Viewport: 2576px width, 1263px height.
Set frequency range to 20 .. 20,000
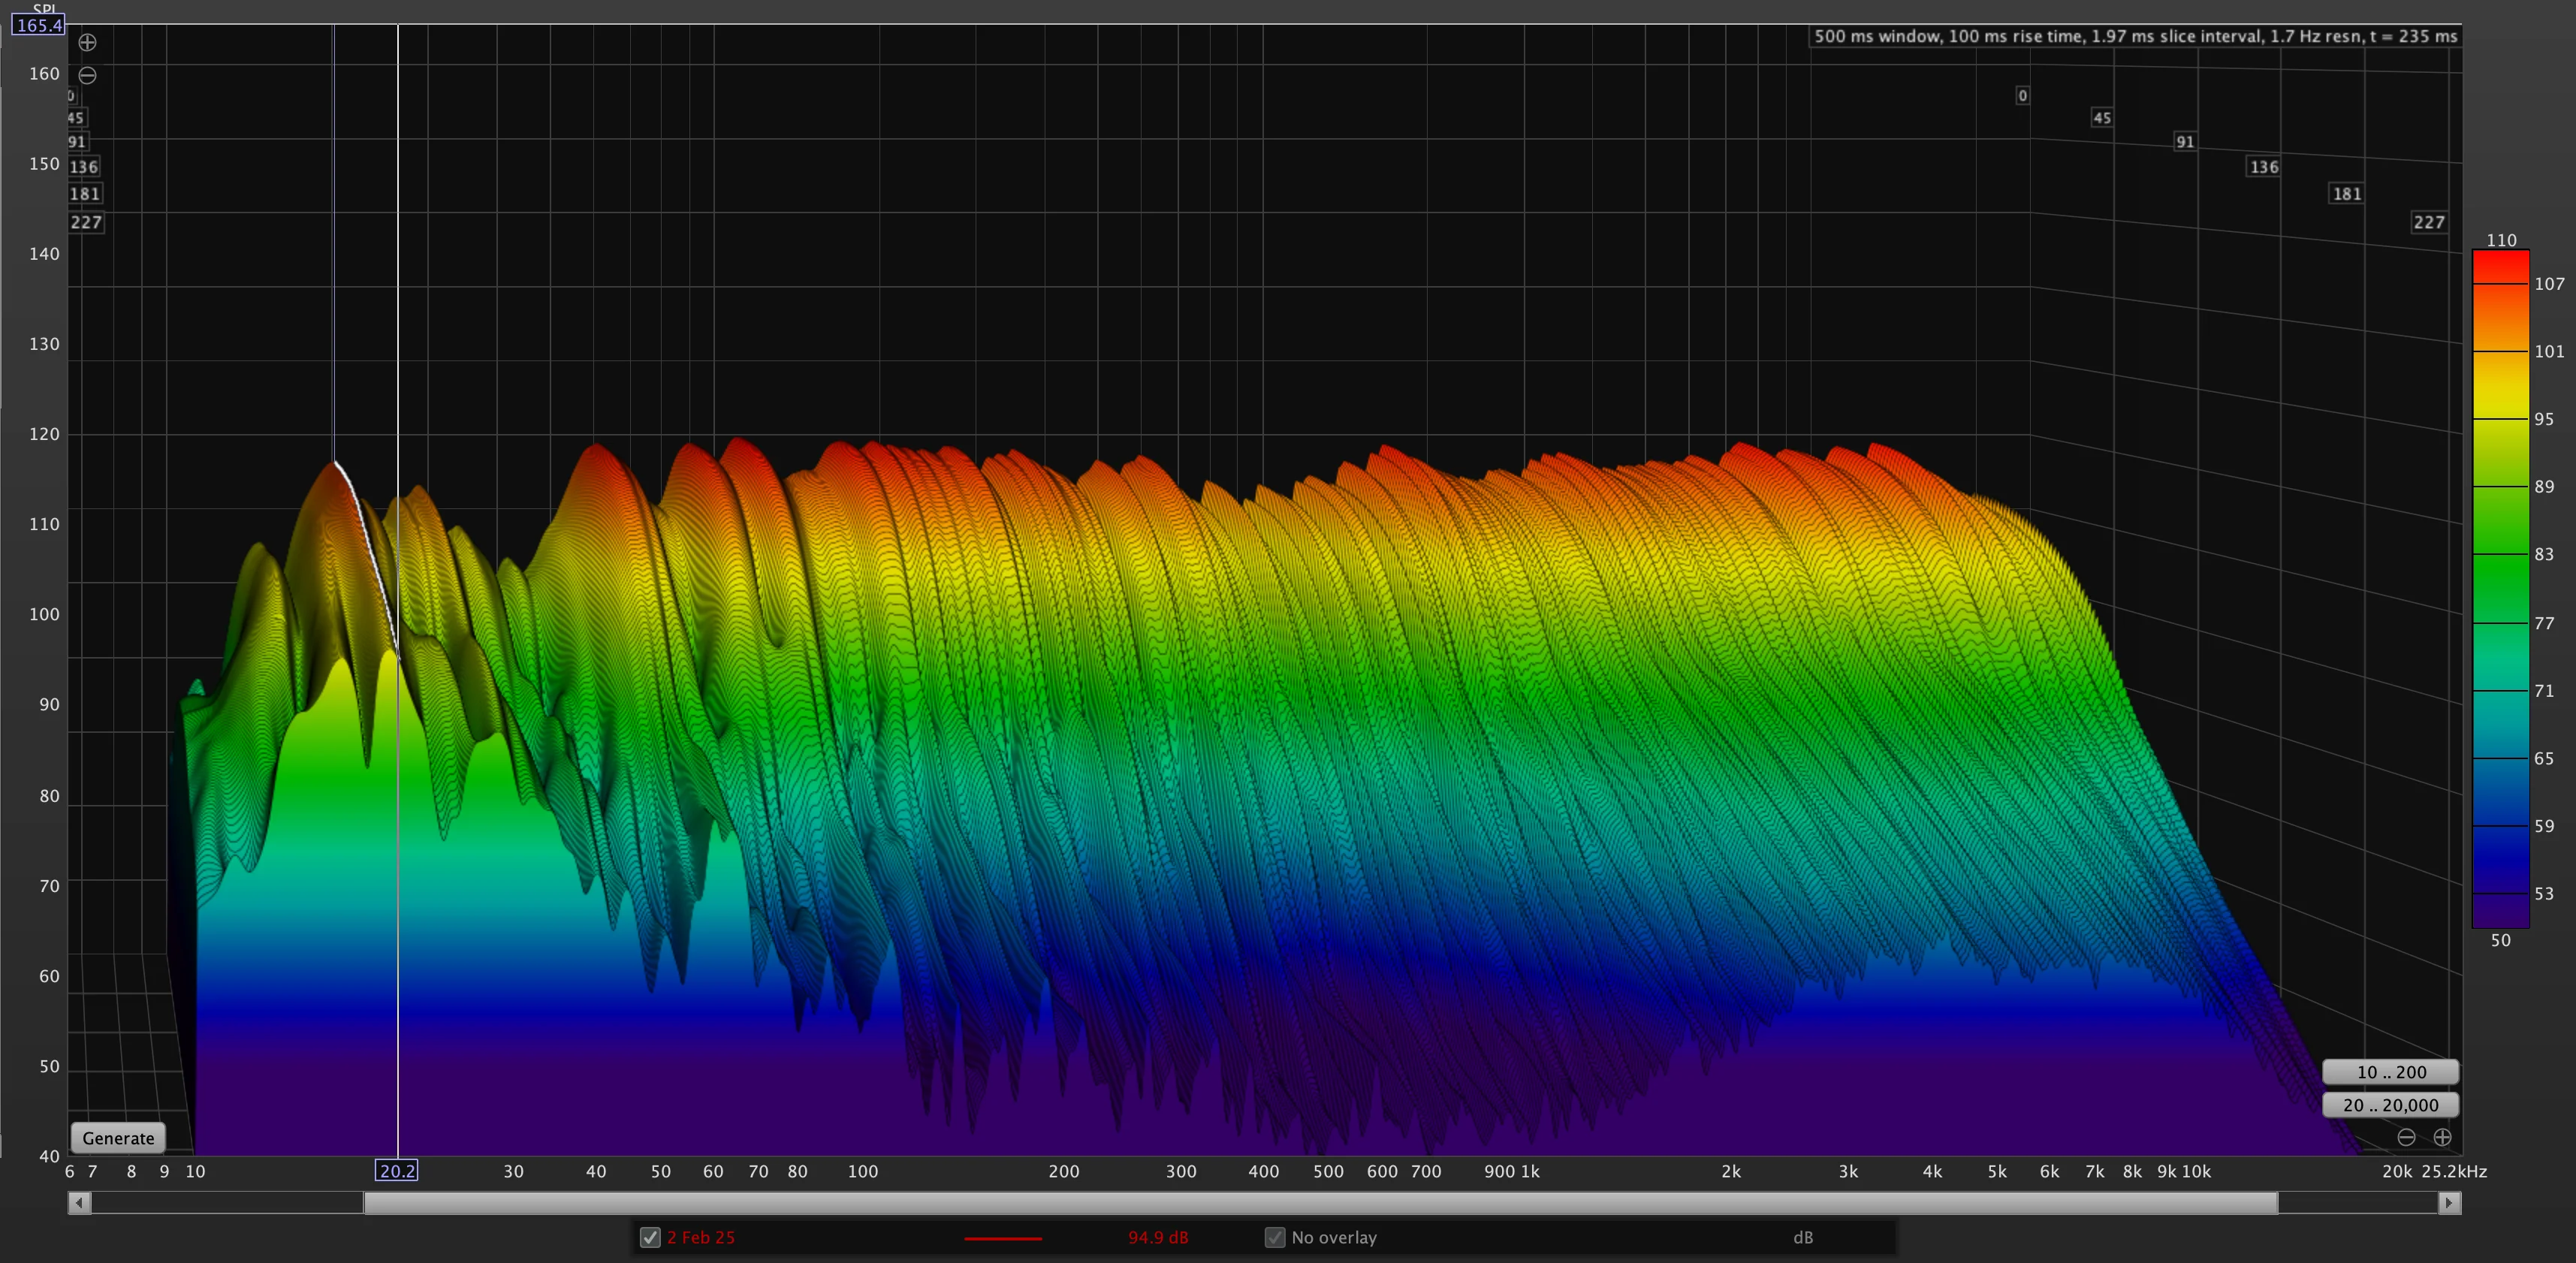tap(2390, 1105)
